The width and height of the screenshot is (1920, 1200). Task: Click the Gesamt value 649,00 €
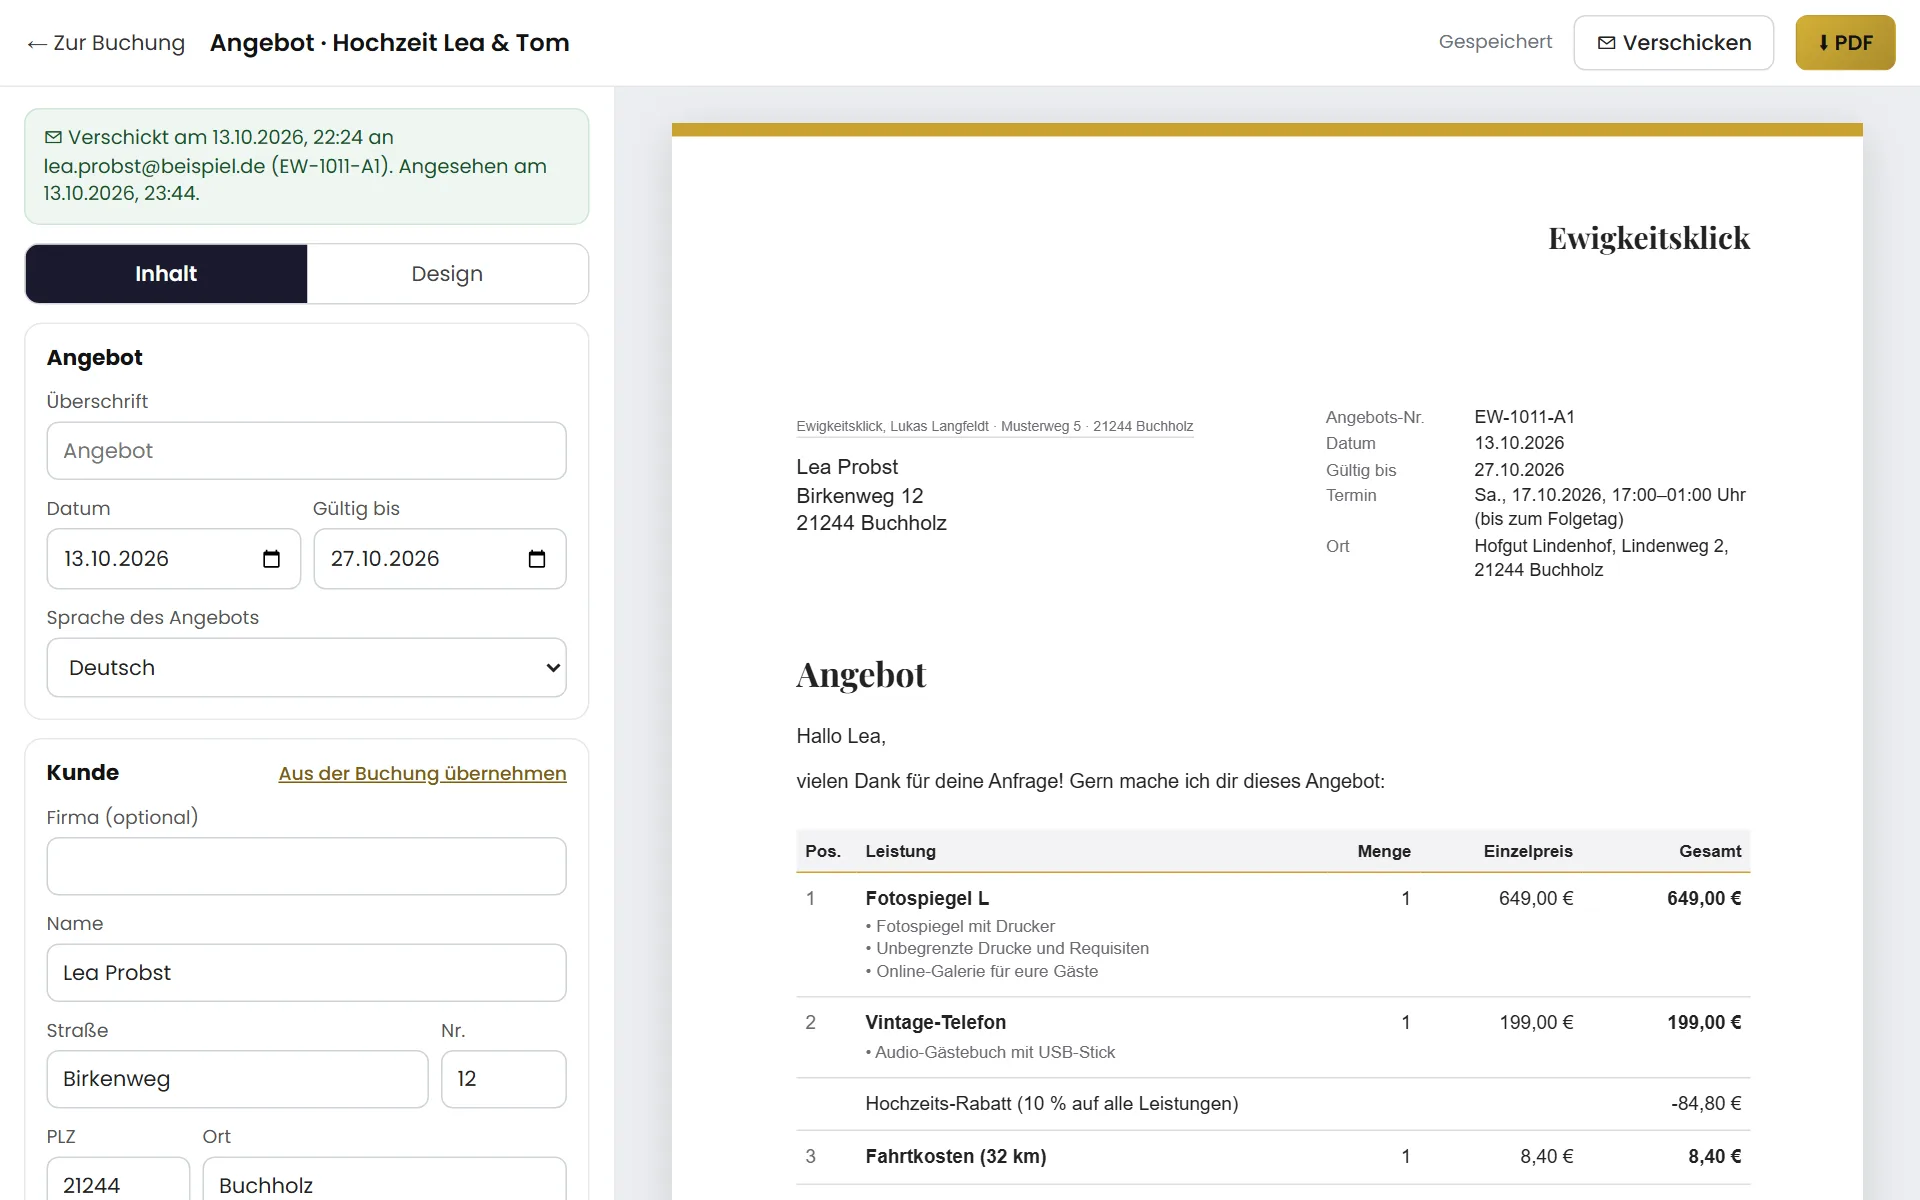click(1704, 899)
